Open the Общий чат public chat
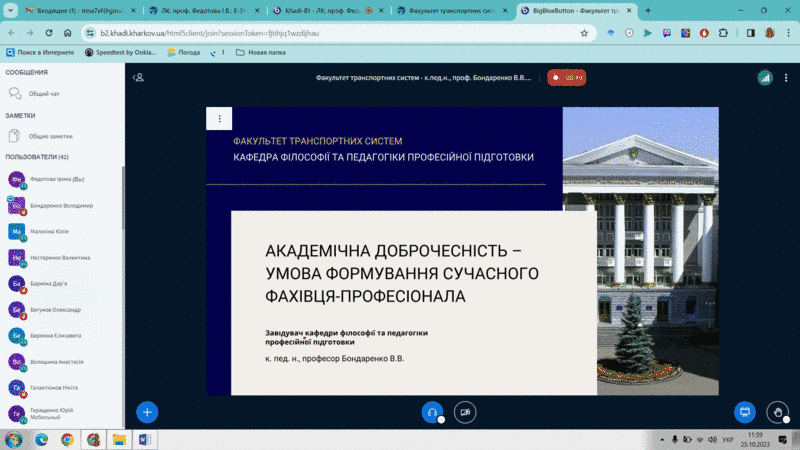 (x=43, y=93)
